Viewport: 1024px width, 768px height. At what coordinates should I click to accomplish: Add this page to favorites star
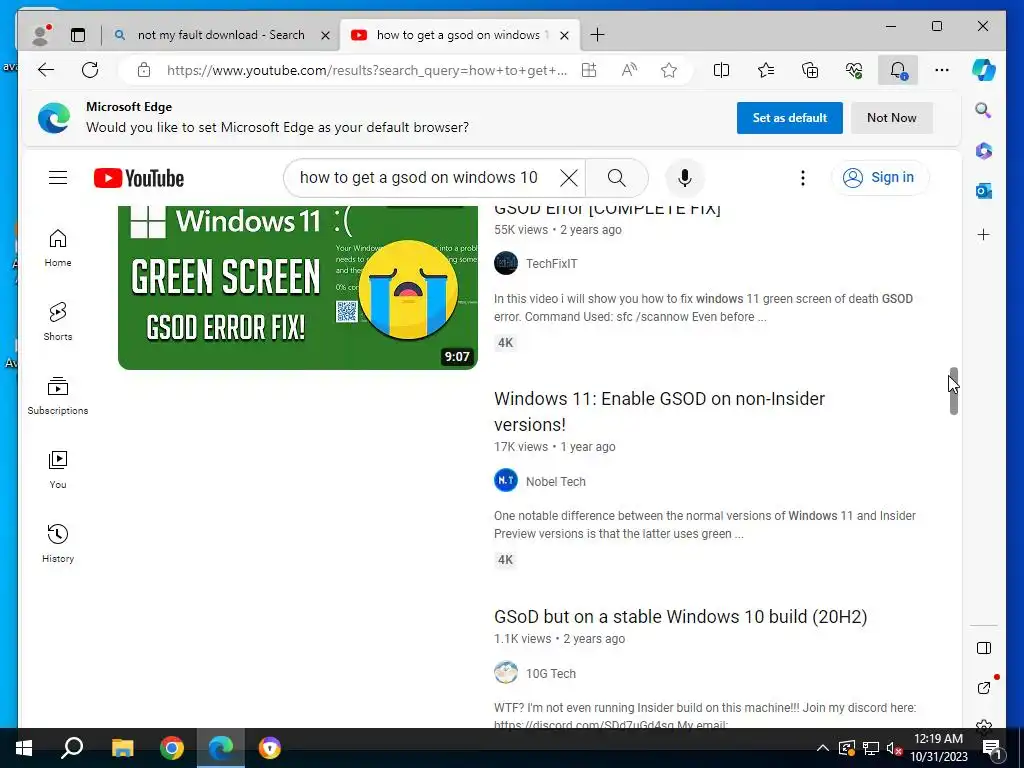(x=669, y=70)
